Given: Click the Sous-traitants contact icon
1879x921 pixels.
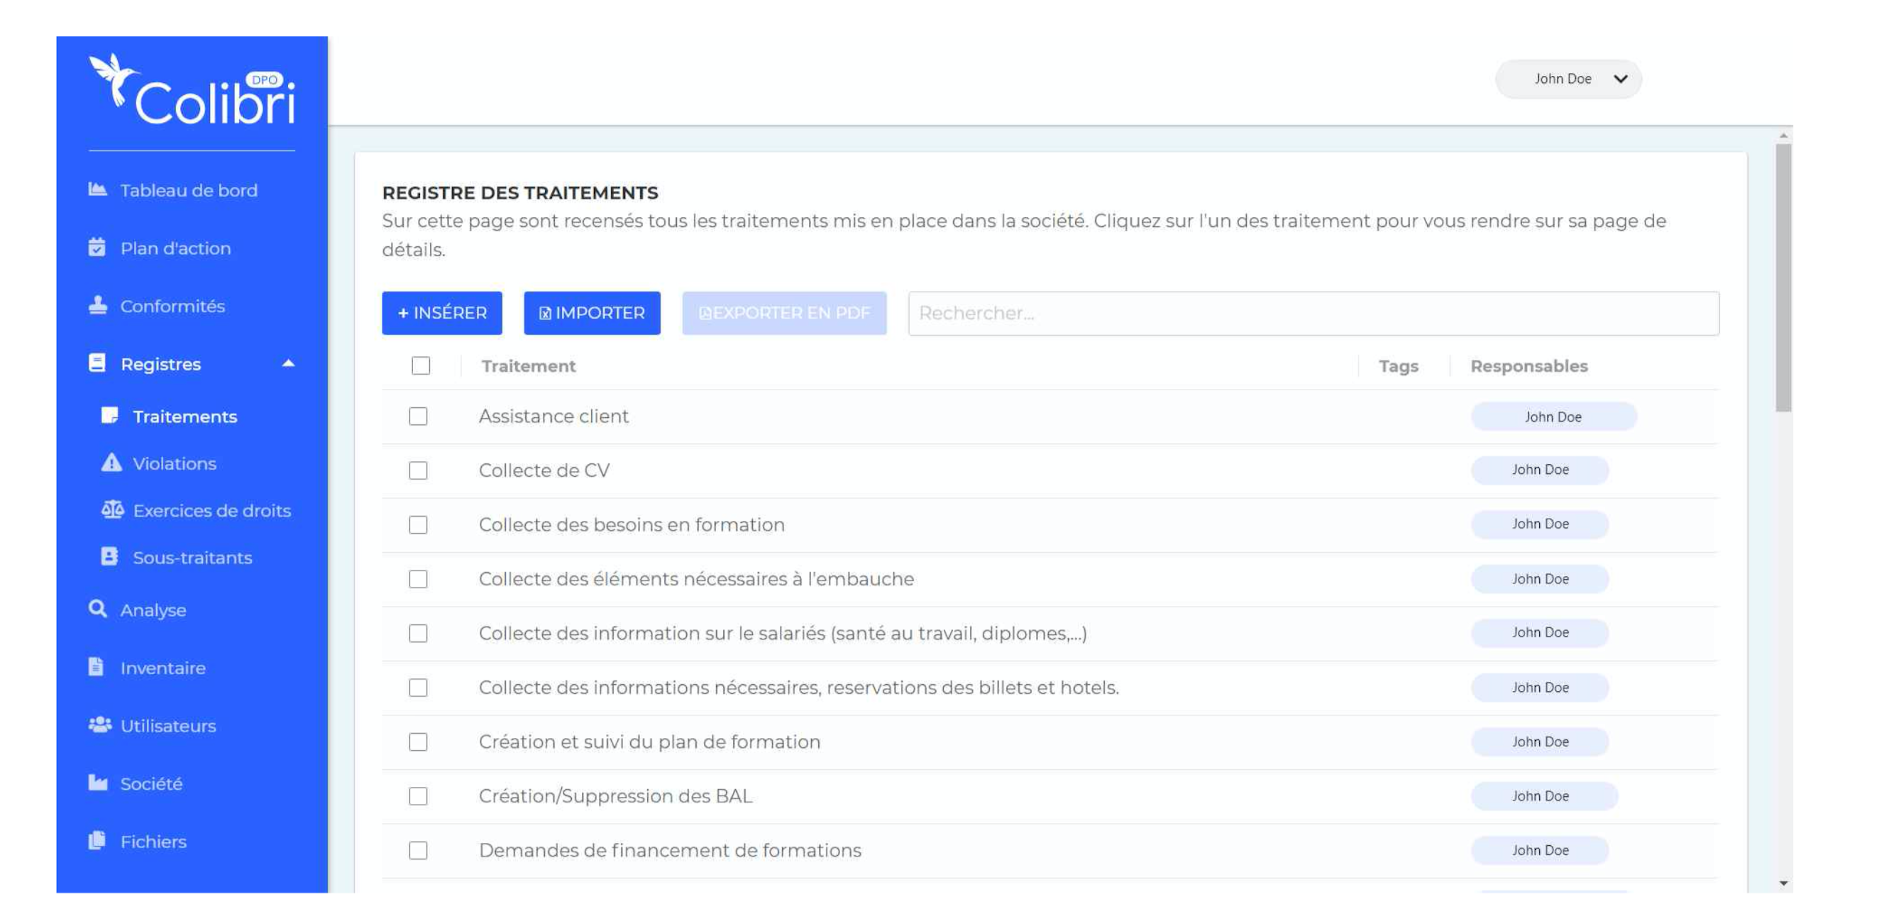Looking at the screenshot, I should pos(110,556).
